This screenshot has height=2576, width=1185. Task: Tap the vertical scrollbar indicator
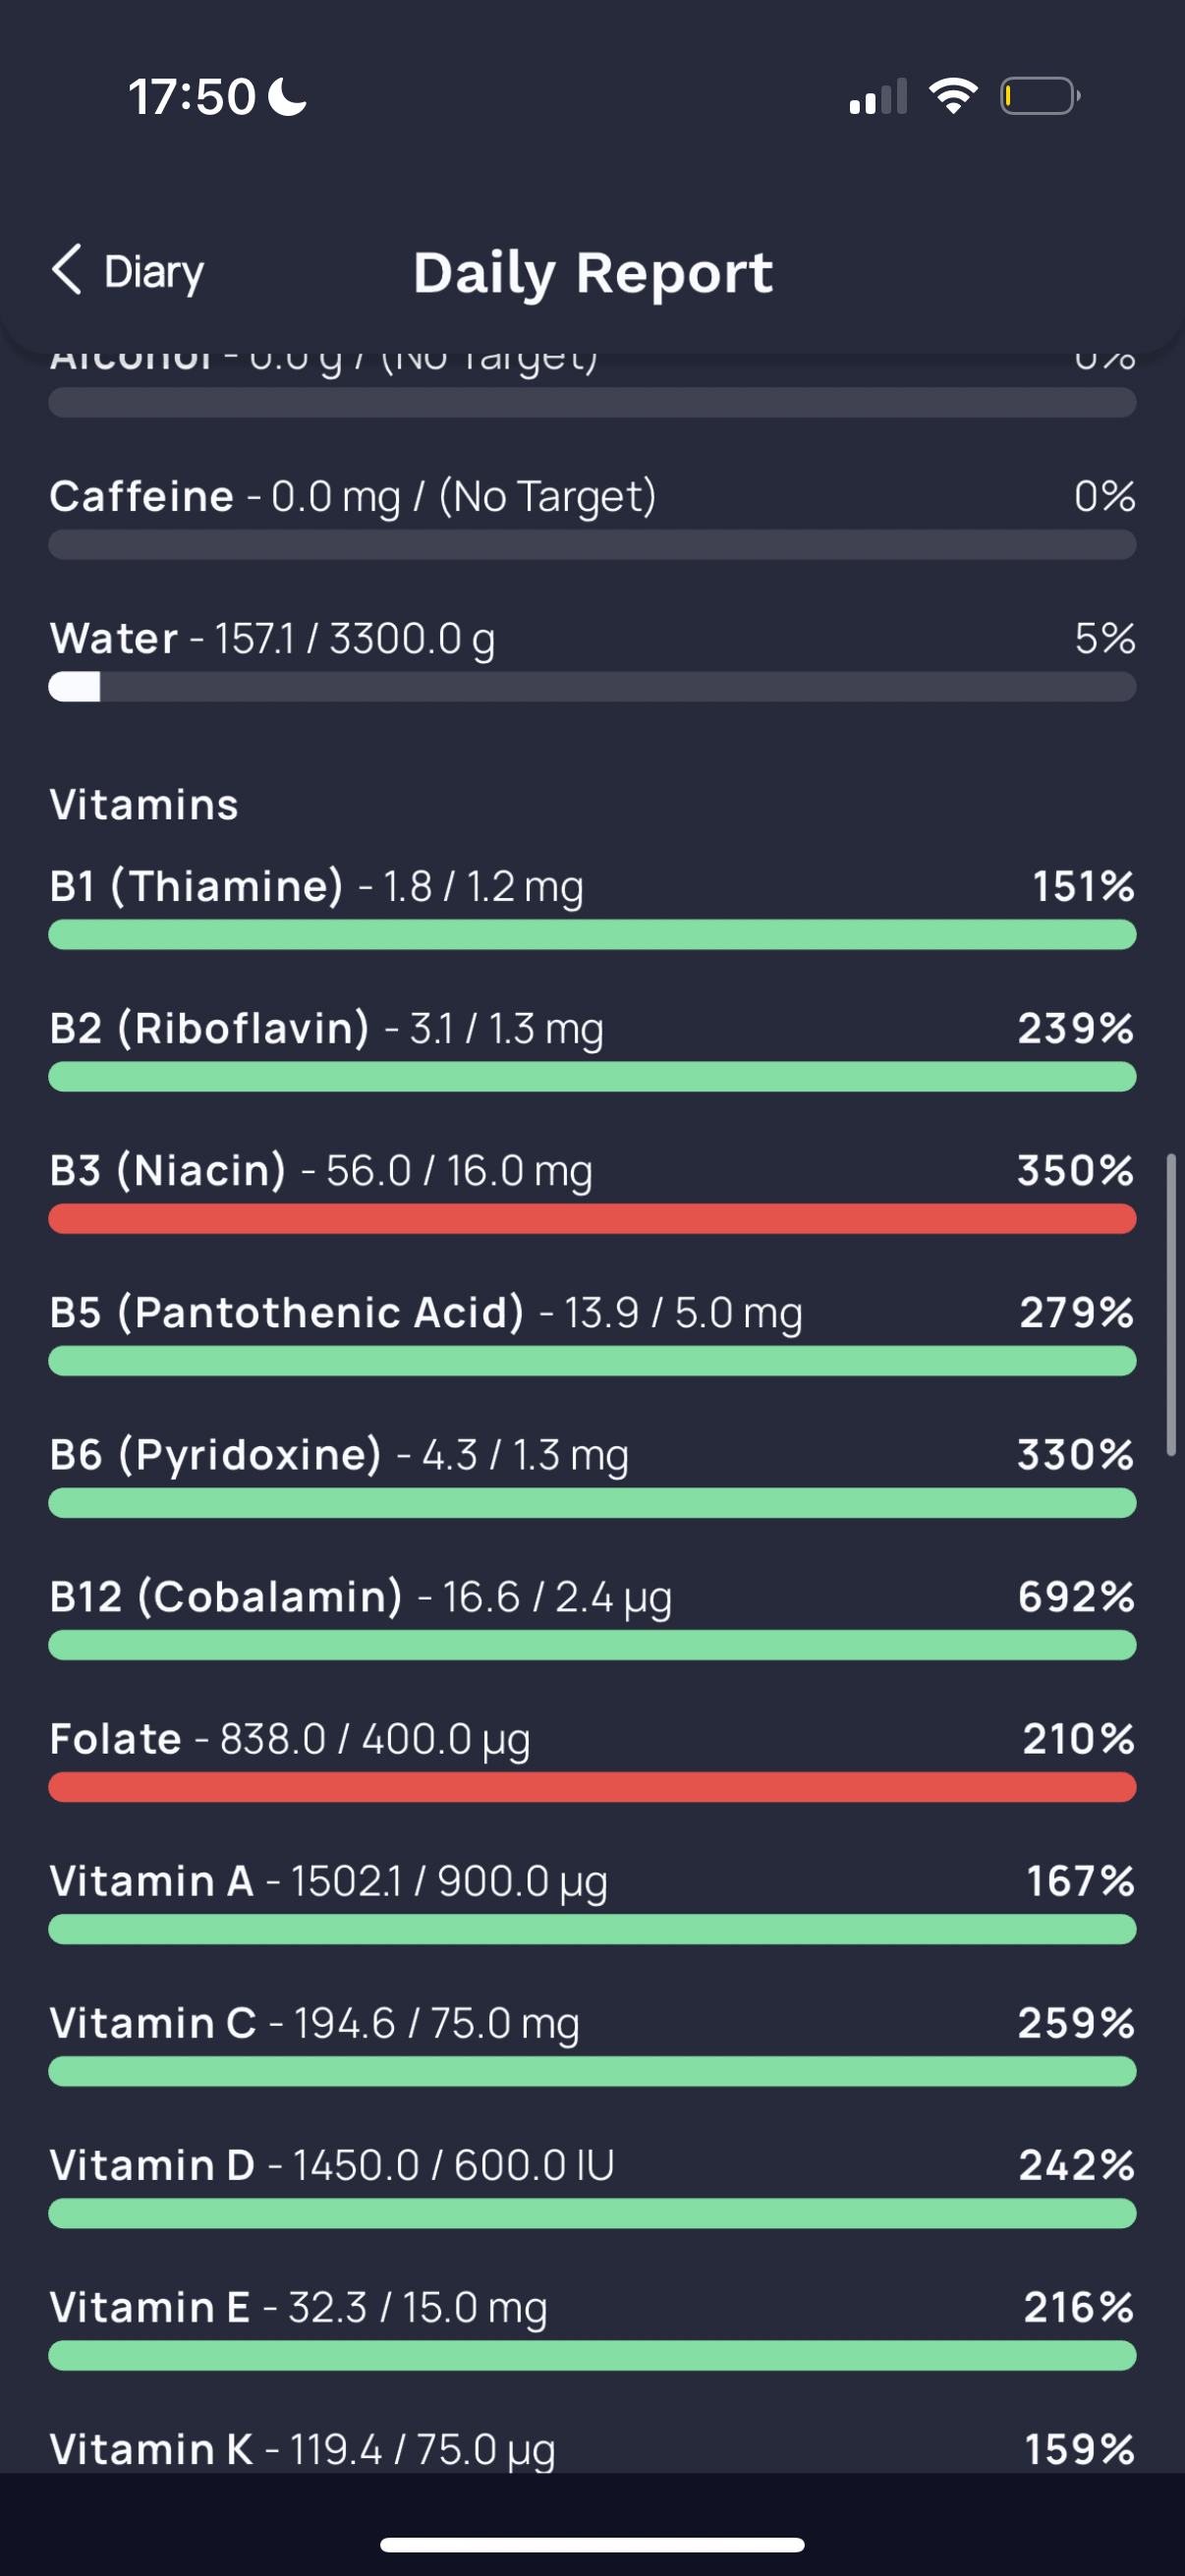(1170, 1304)
